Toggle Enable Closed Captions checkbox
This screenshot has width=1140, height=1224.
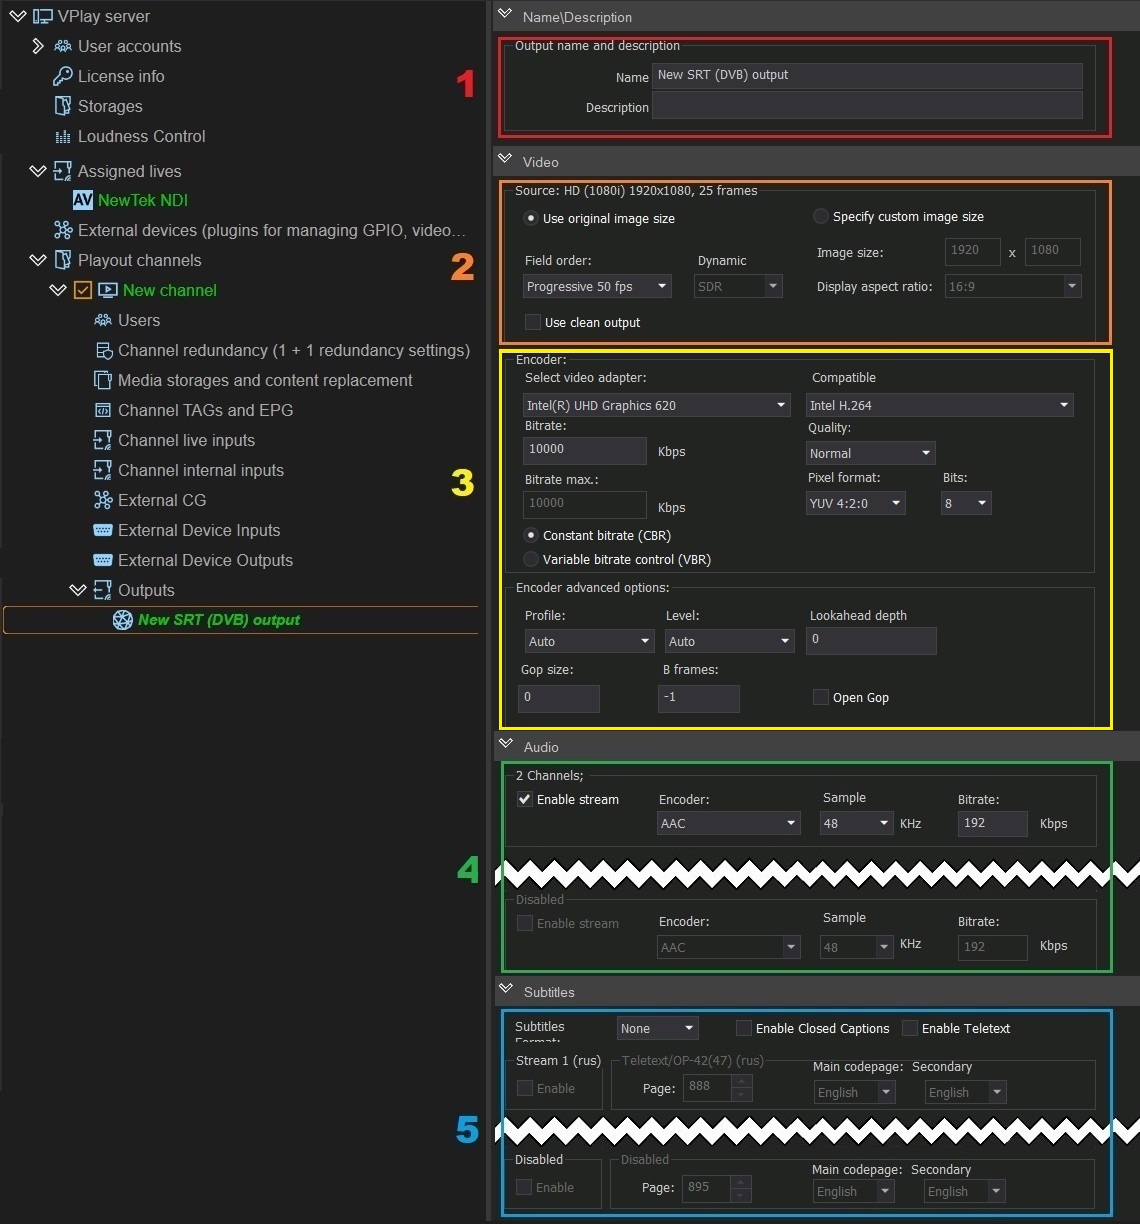pos(744,1028)
